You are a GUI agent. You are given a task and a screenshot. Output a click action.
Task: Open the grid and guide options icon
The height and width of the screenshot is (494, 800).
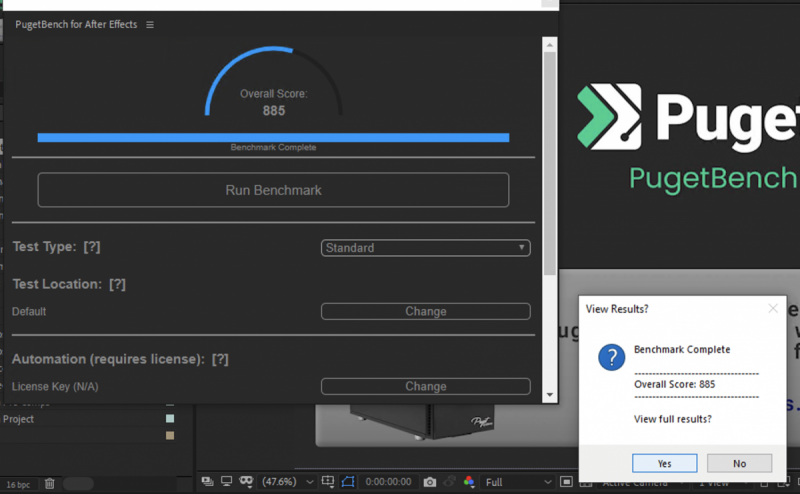pos(328,481)
